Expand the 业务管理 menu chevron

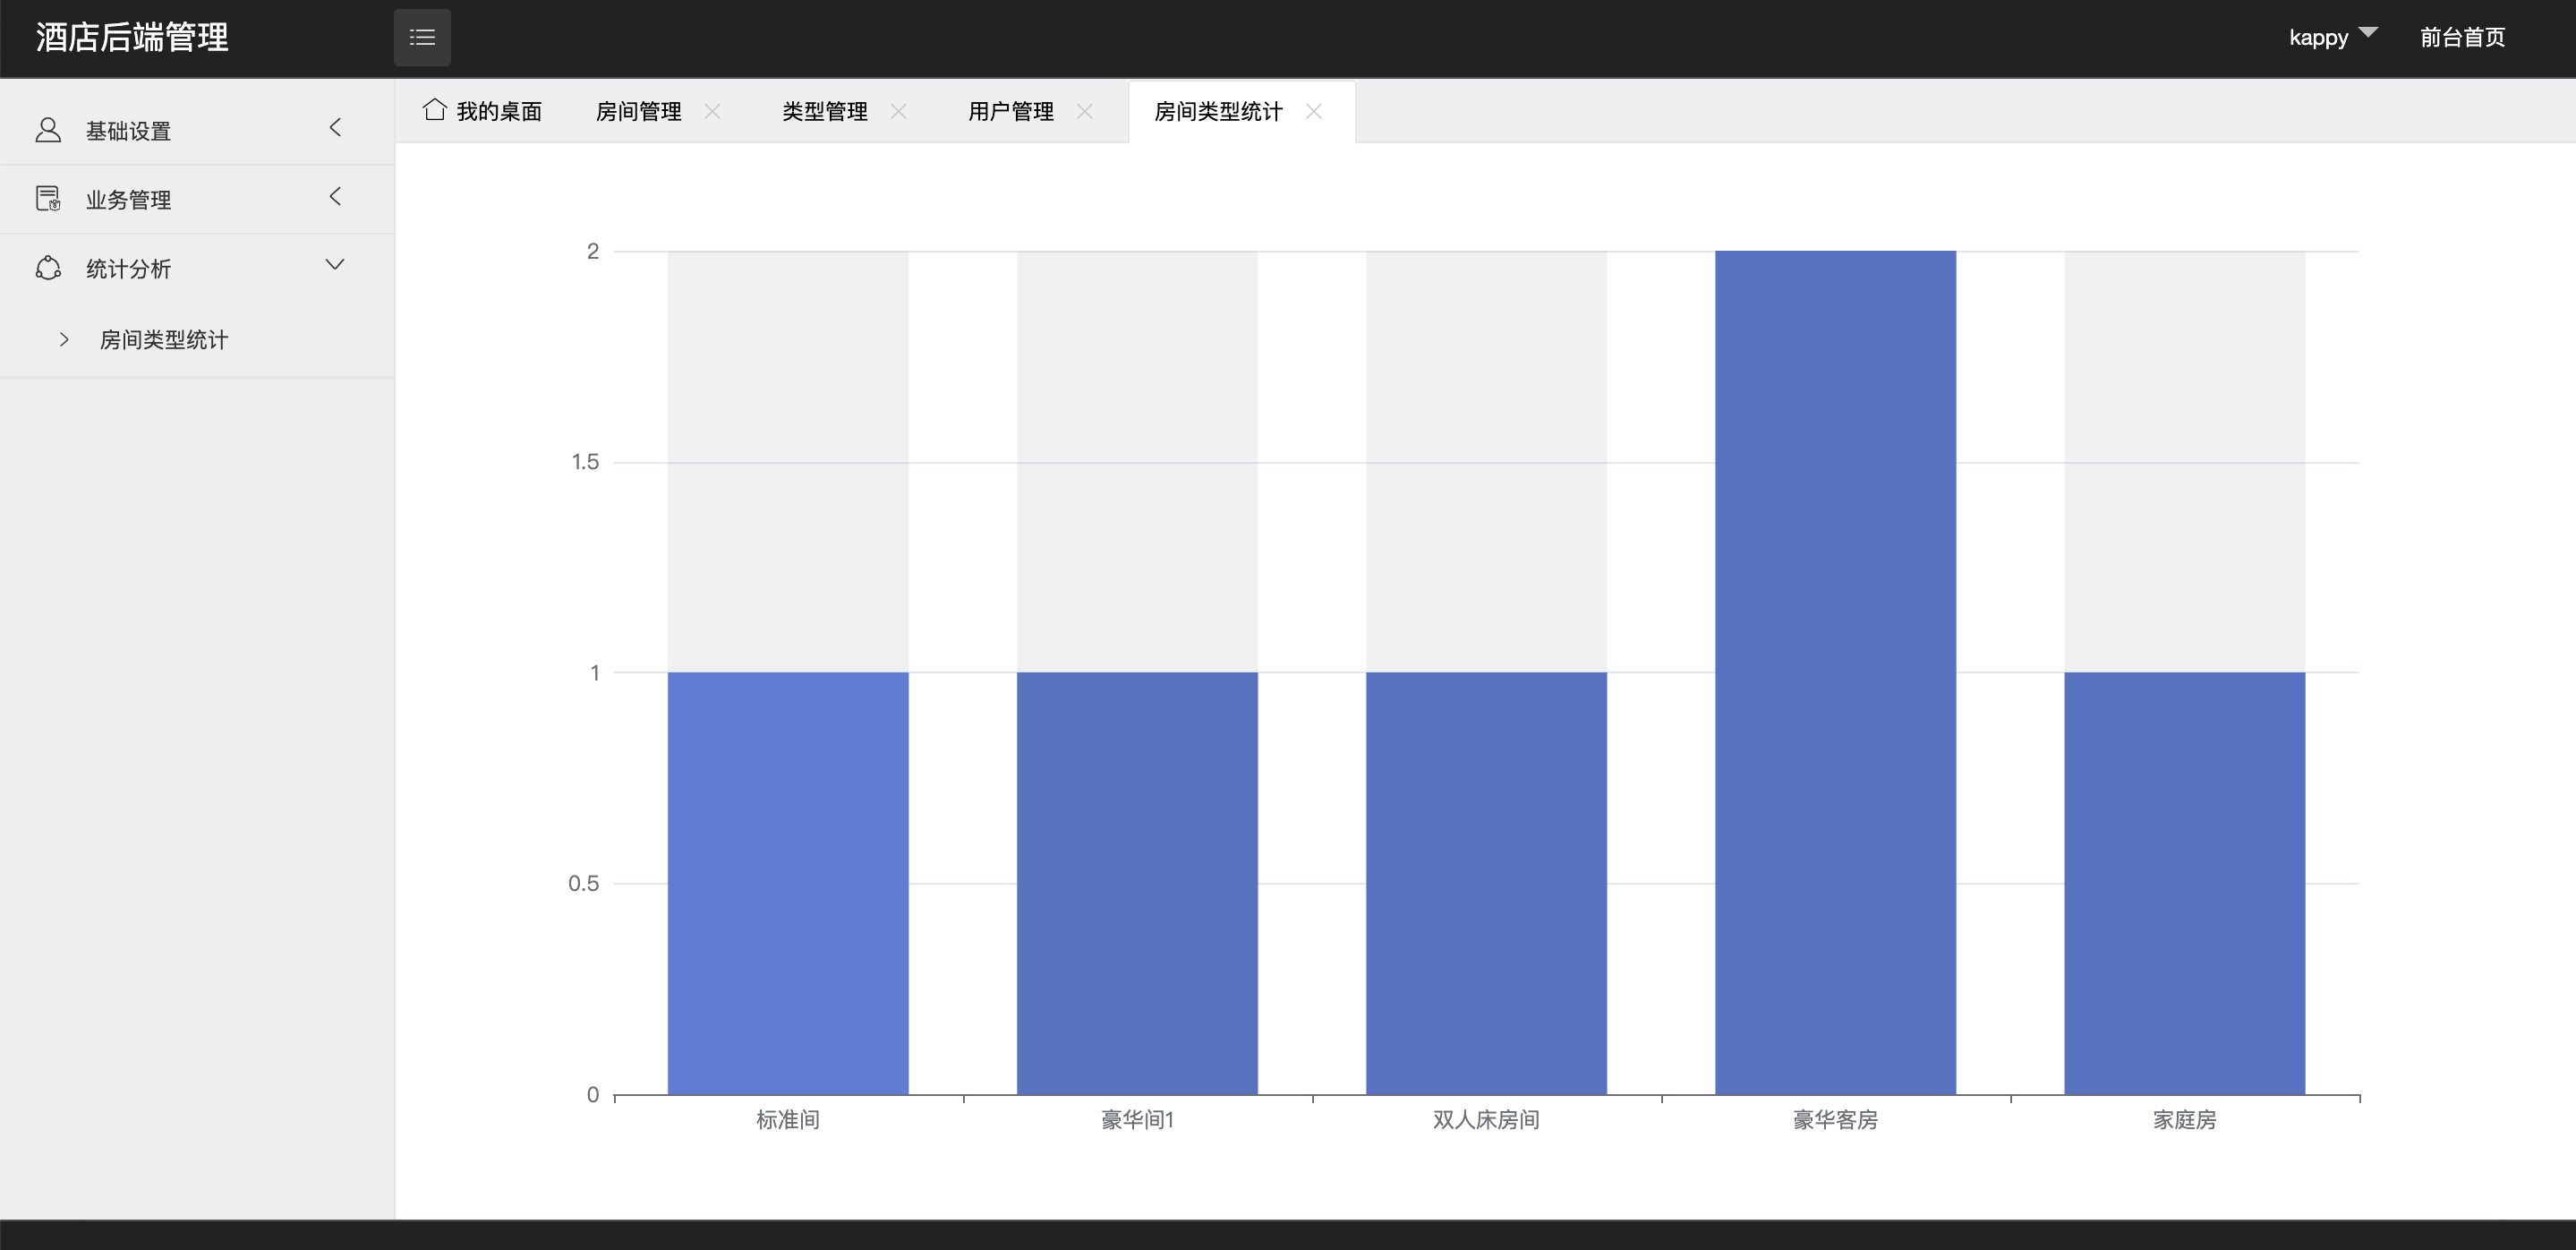tap(335, 197)
